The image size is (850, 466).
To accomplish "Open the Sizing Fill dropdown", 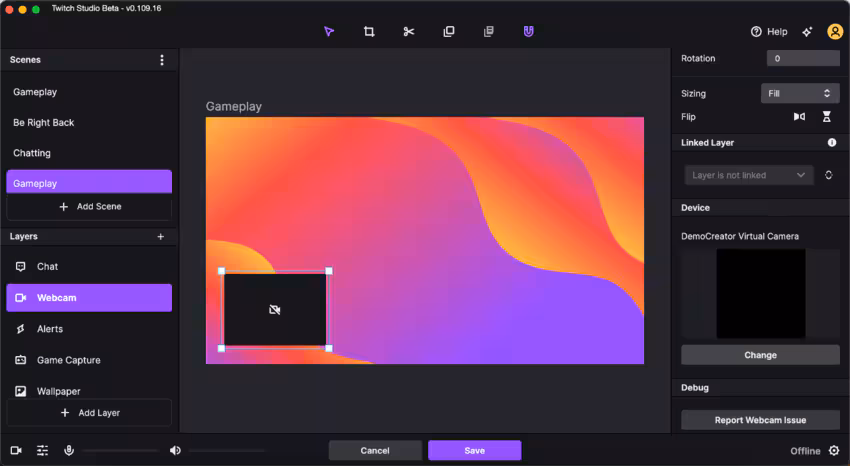I will tap(800, 93).
